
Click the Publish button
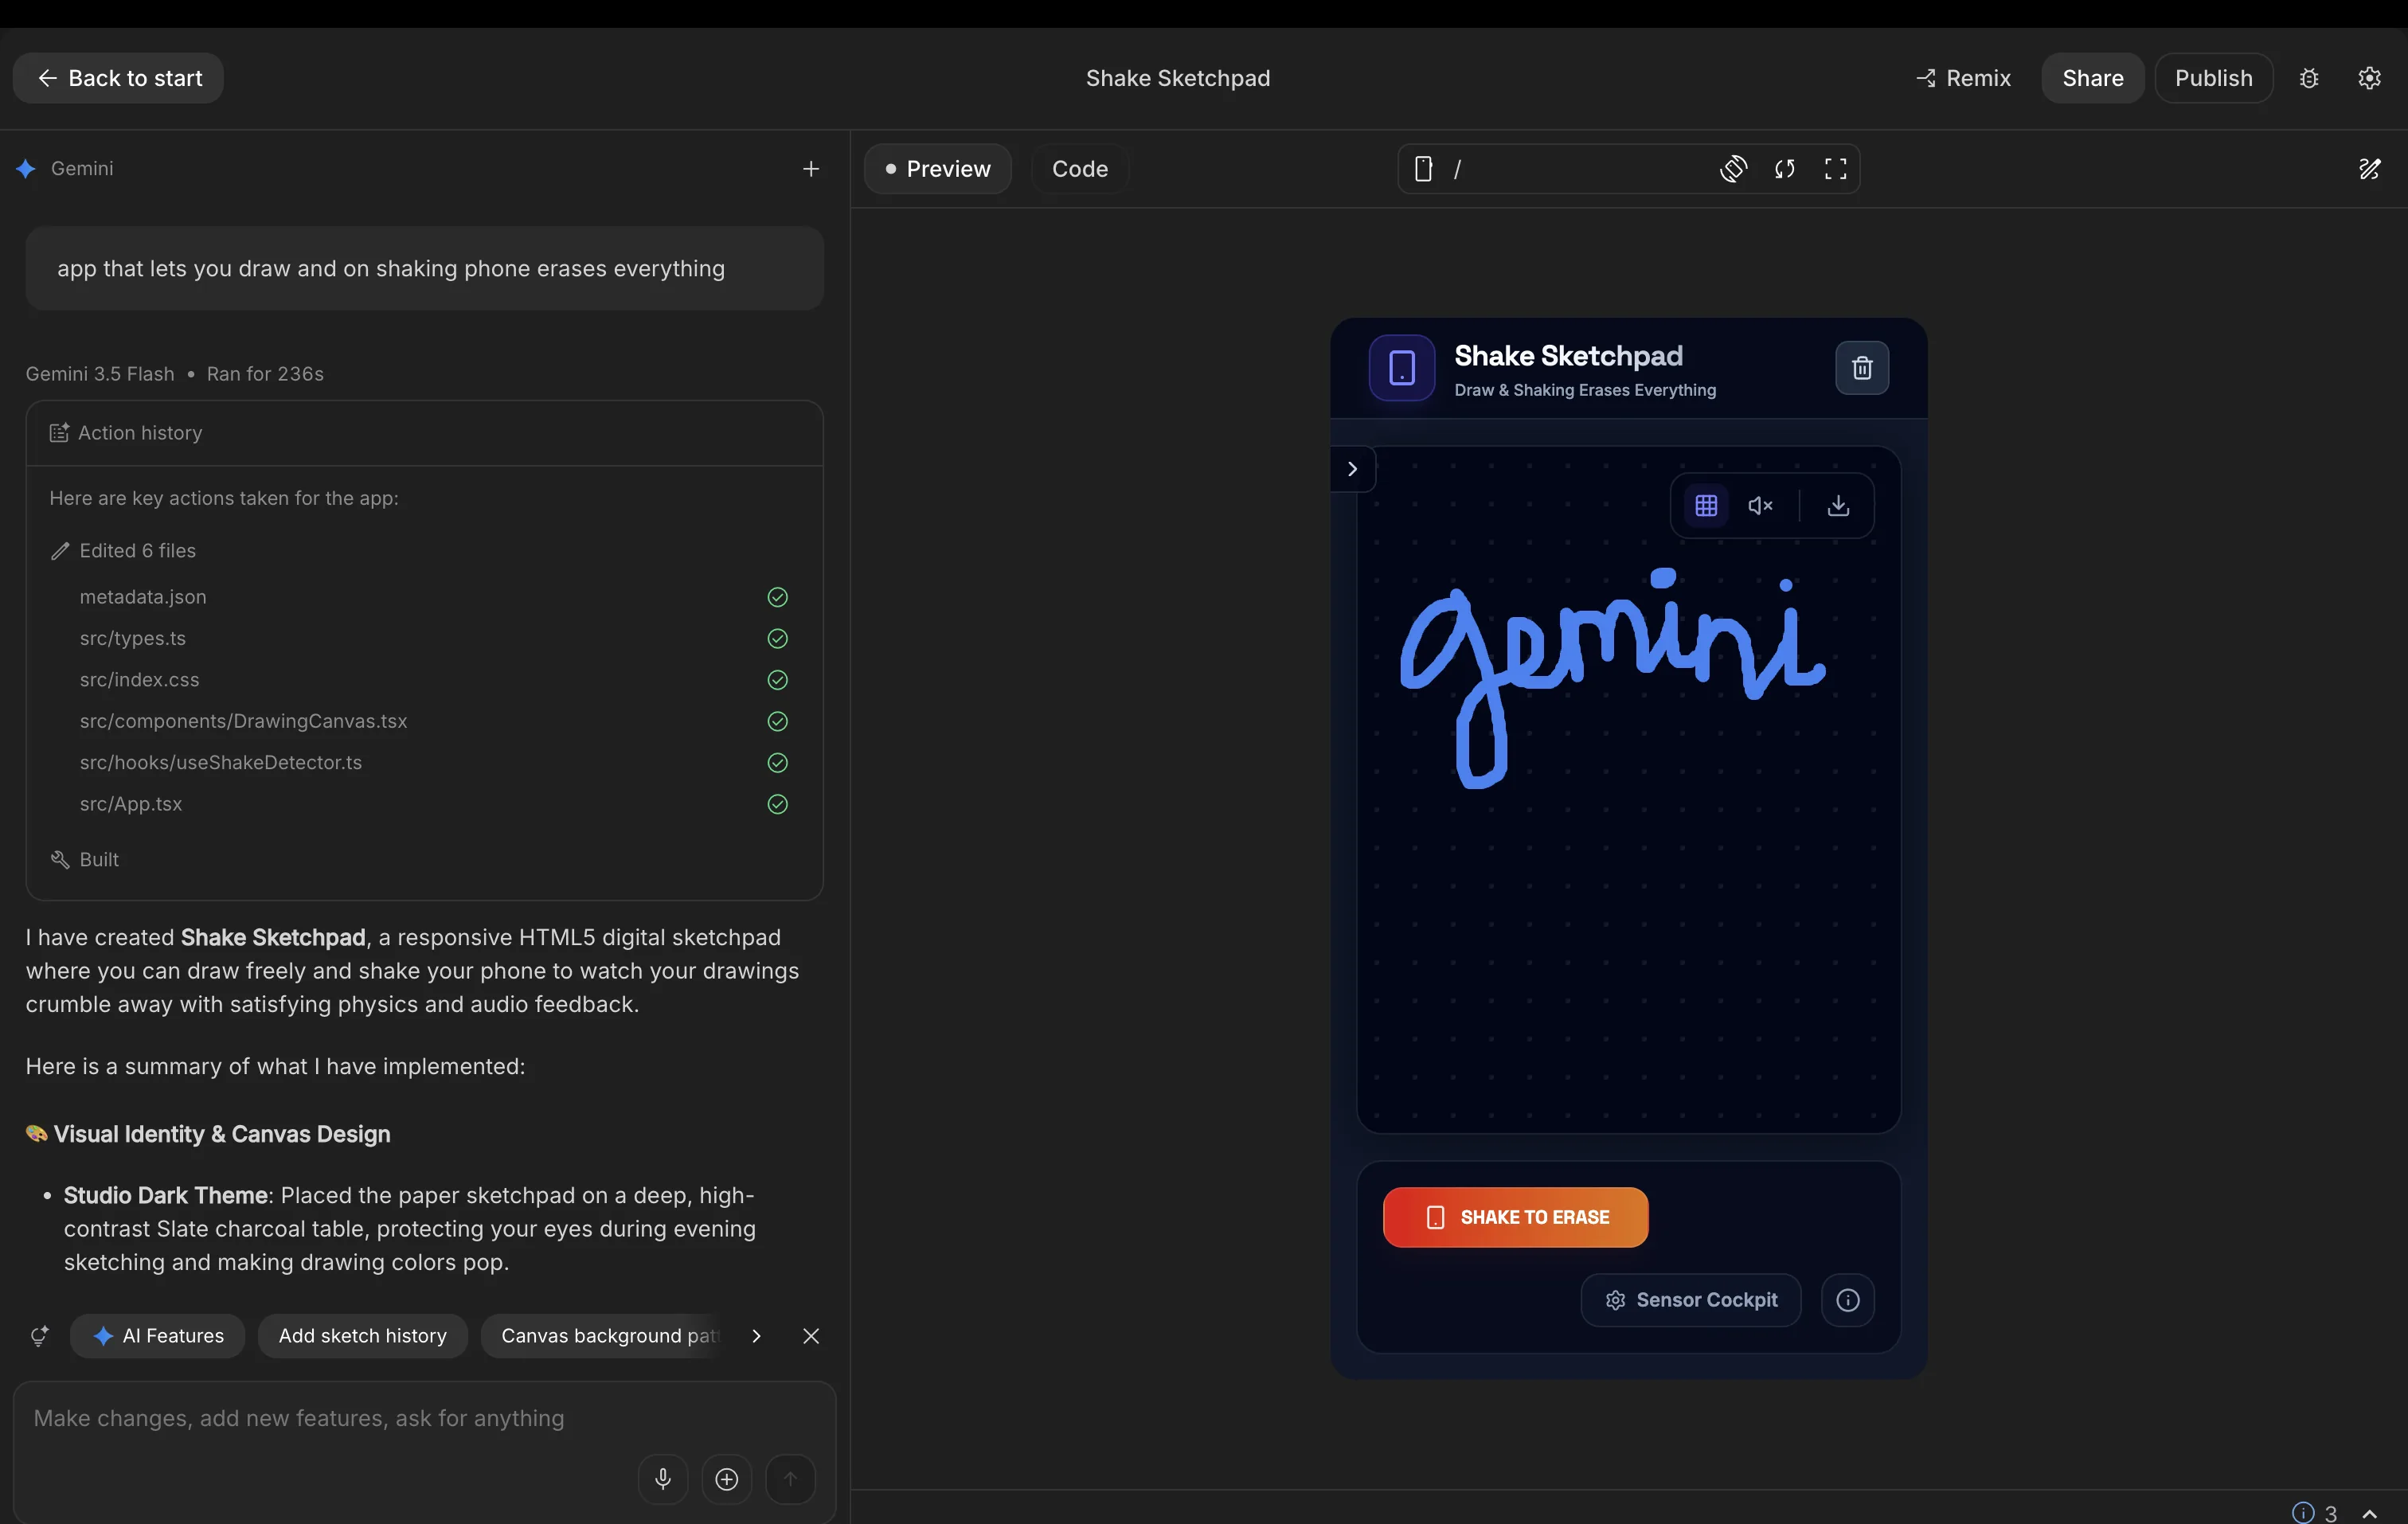pyautogui.click(x=2213, y=78)
